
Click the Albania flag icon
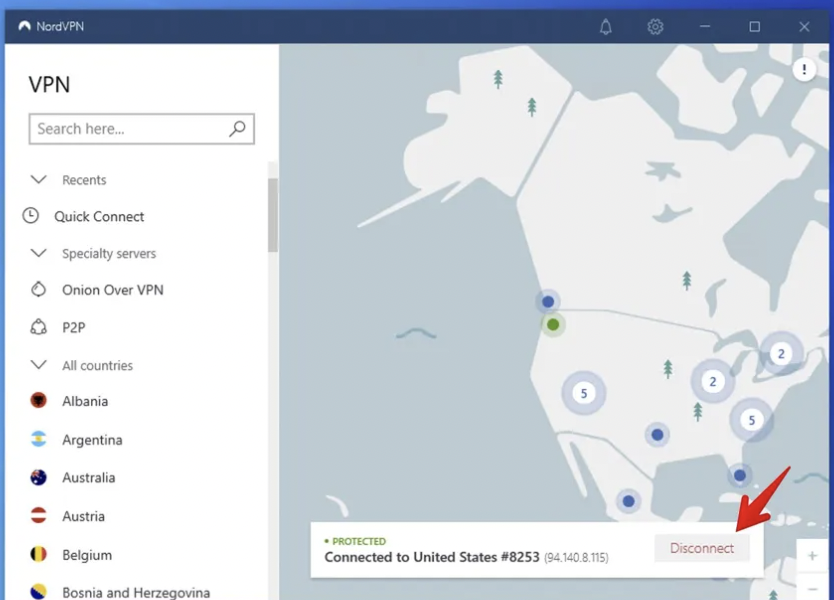tap(39, 401)
